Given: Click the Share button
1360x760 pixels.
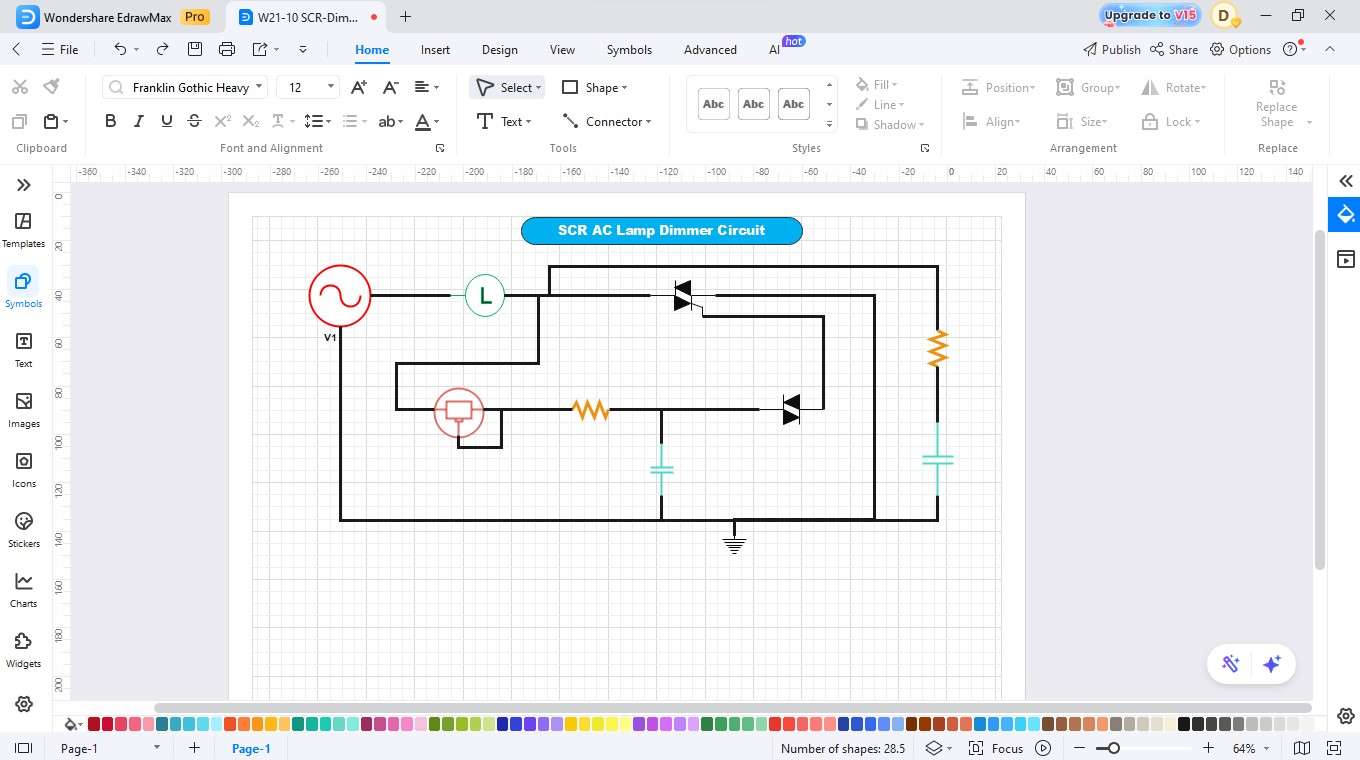Looking at the screenshot, I should (1174, 49).
